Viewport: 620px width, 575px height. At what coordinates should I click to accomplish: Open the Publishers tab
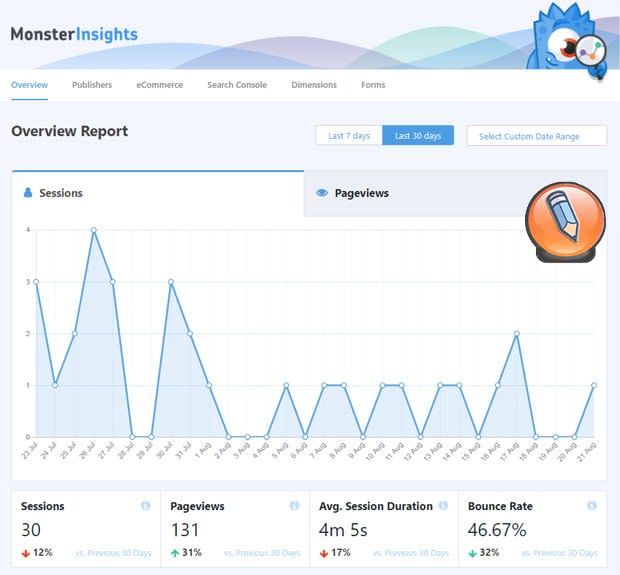pyautogui.click(x=92, y=85)
